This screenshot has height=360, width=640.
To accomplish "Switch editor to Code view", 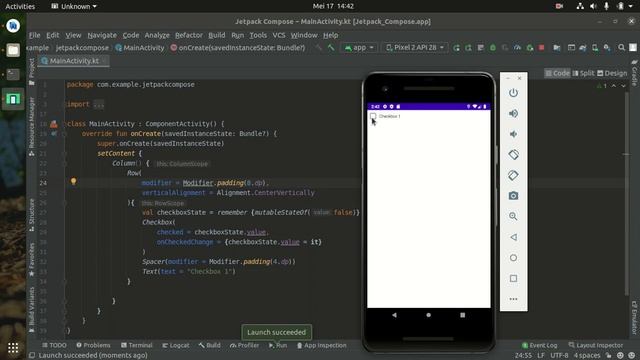I will [557, 73].
